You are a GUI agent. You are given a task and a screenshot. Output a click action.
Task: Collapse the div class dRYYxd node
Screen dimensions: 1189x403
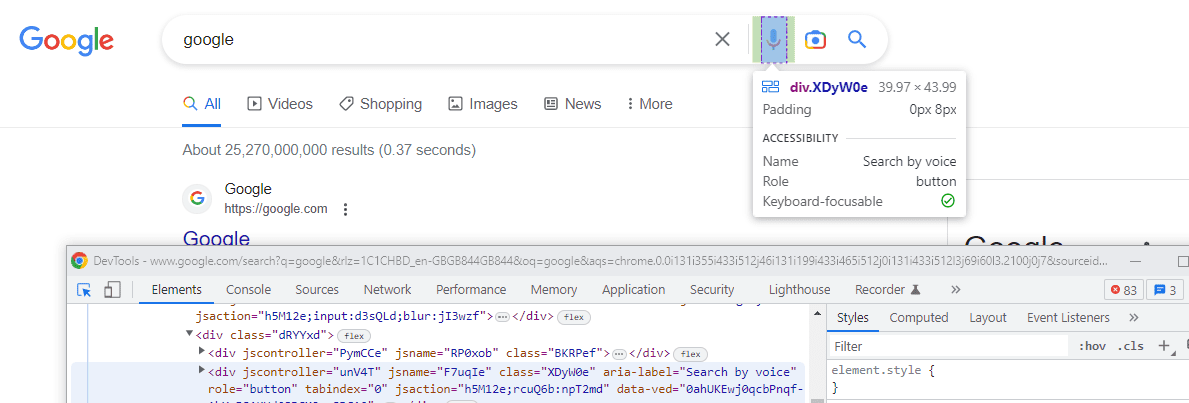189,334
